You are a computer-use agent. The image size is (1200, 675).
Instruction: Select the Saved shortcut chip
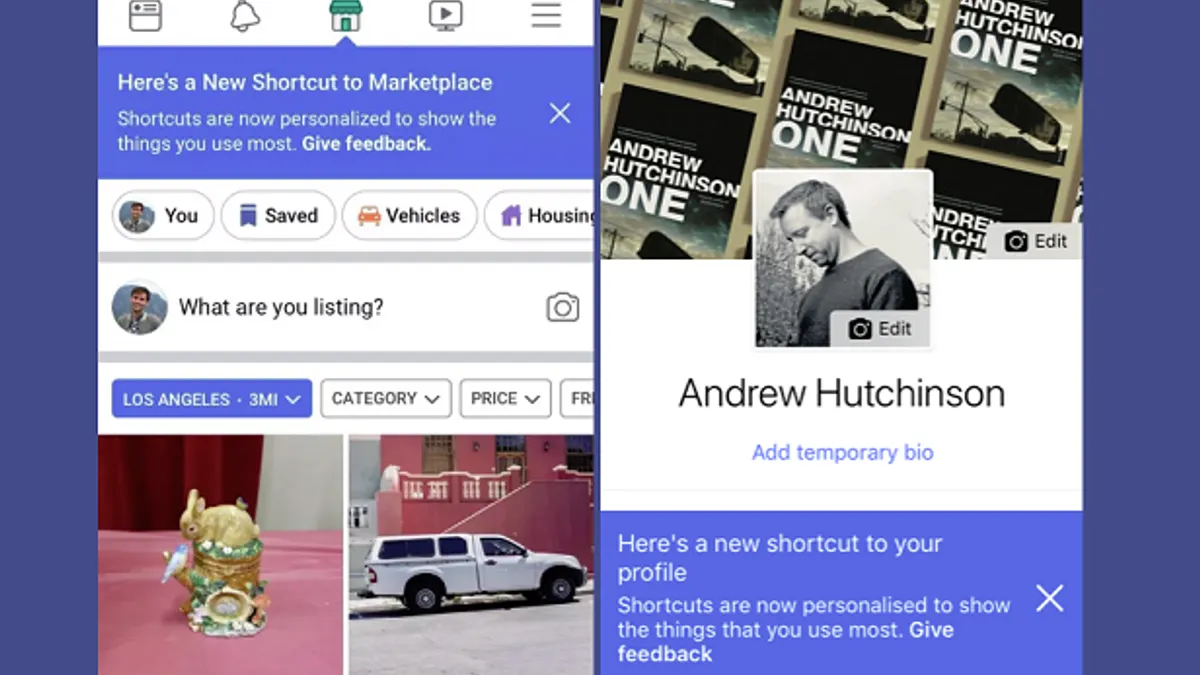tap(278, 215)
